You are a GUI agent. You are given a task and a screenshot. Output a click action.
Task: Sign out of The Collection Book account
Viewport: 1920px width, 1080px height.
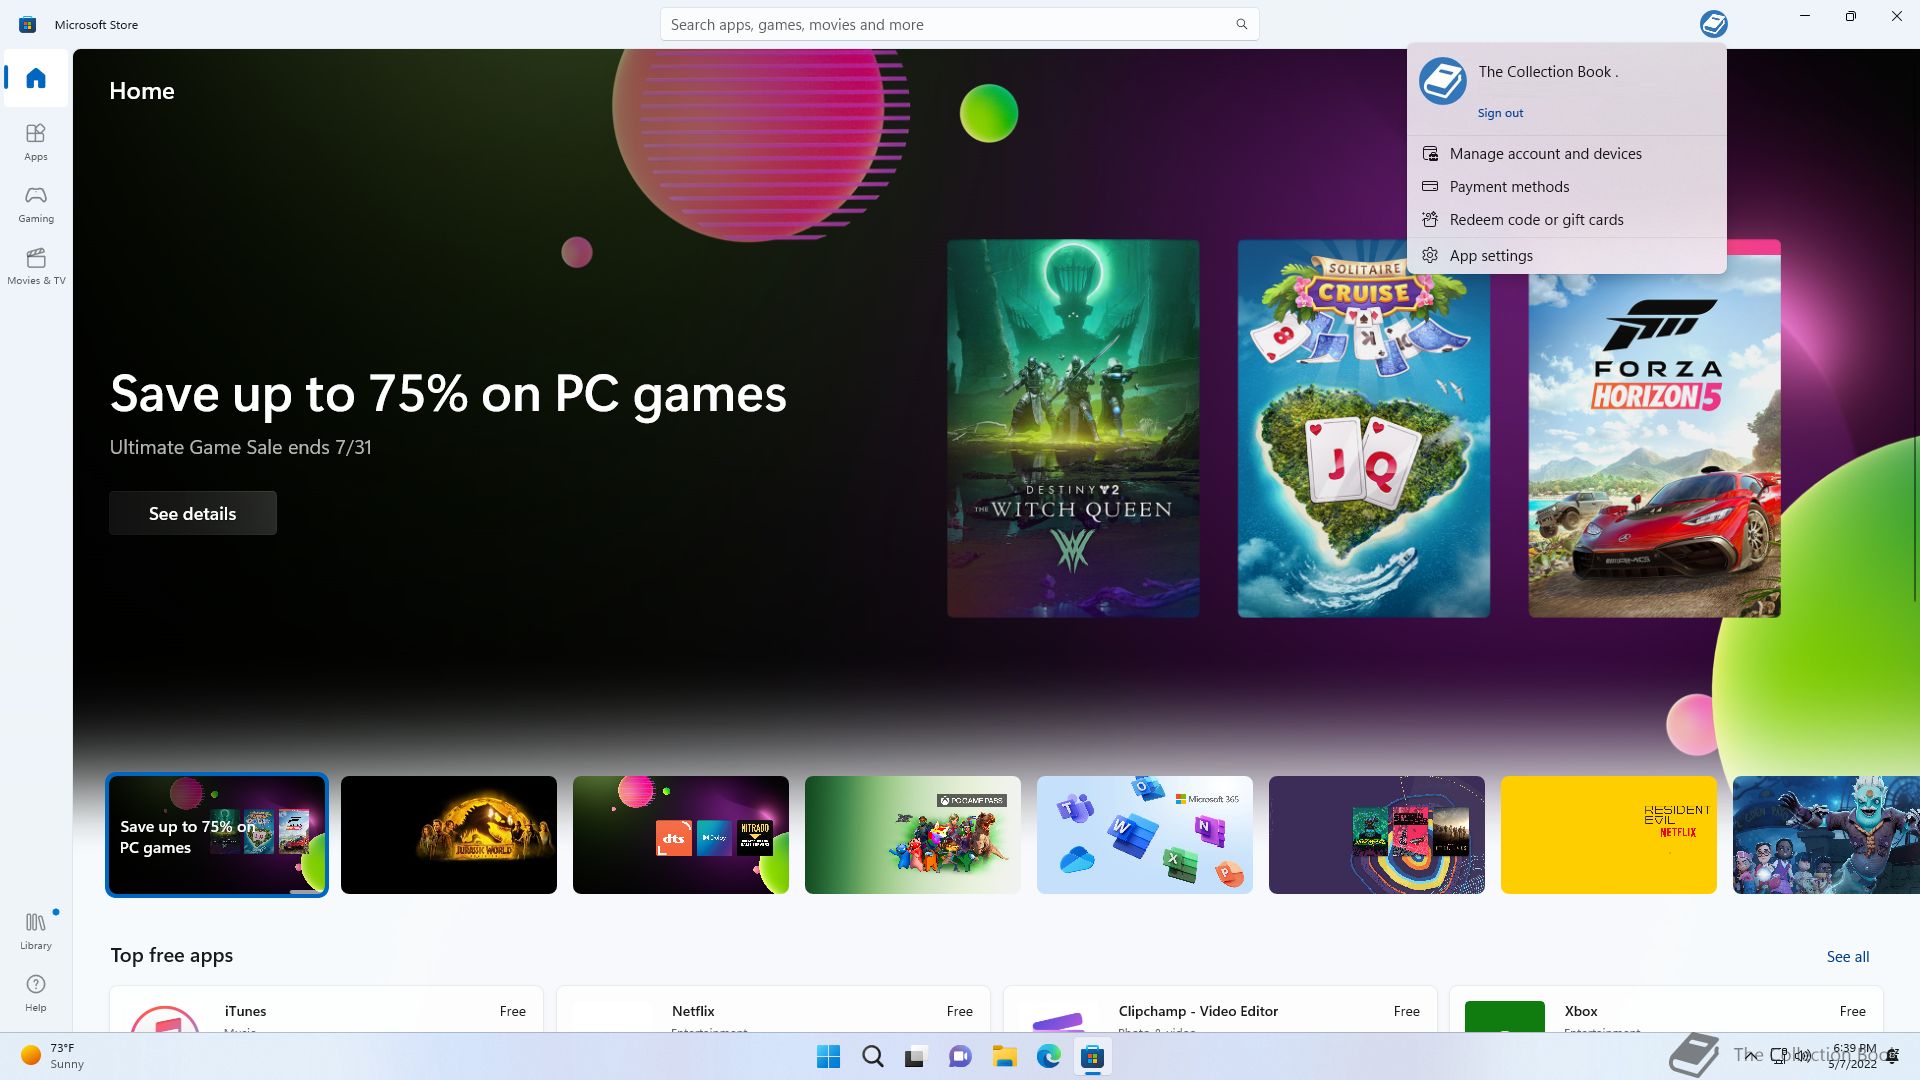pos(1500,113)
